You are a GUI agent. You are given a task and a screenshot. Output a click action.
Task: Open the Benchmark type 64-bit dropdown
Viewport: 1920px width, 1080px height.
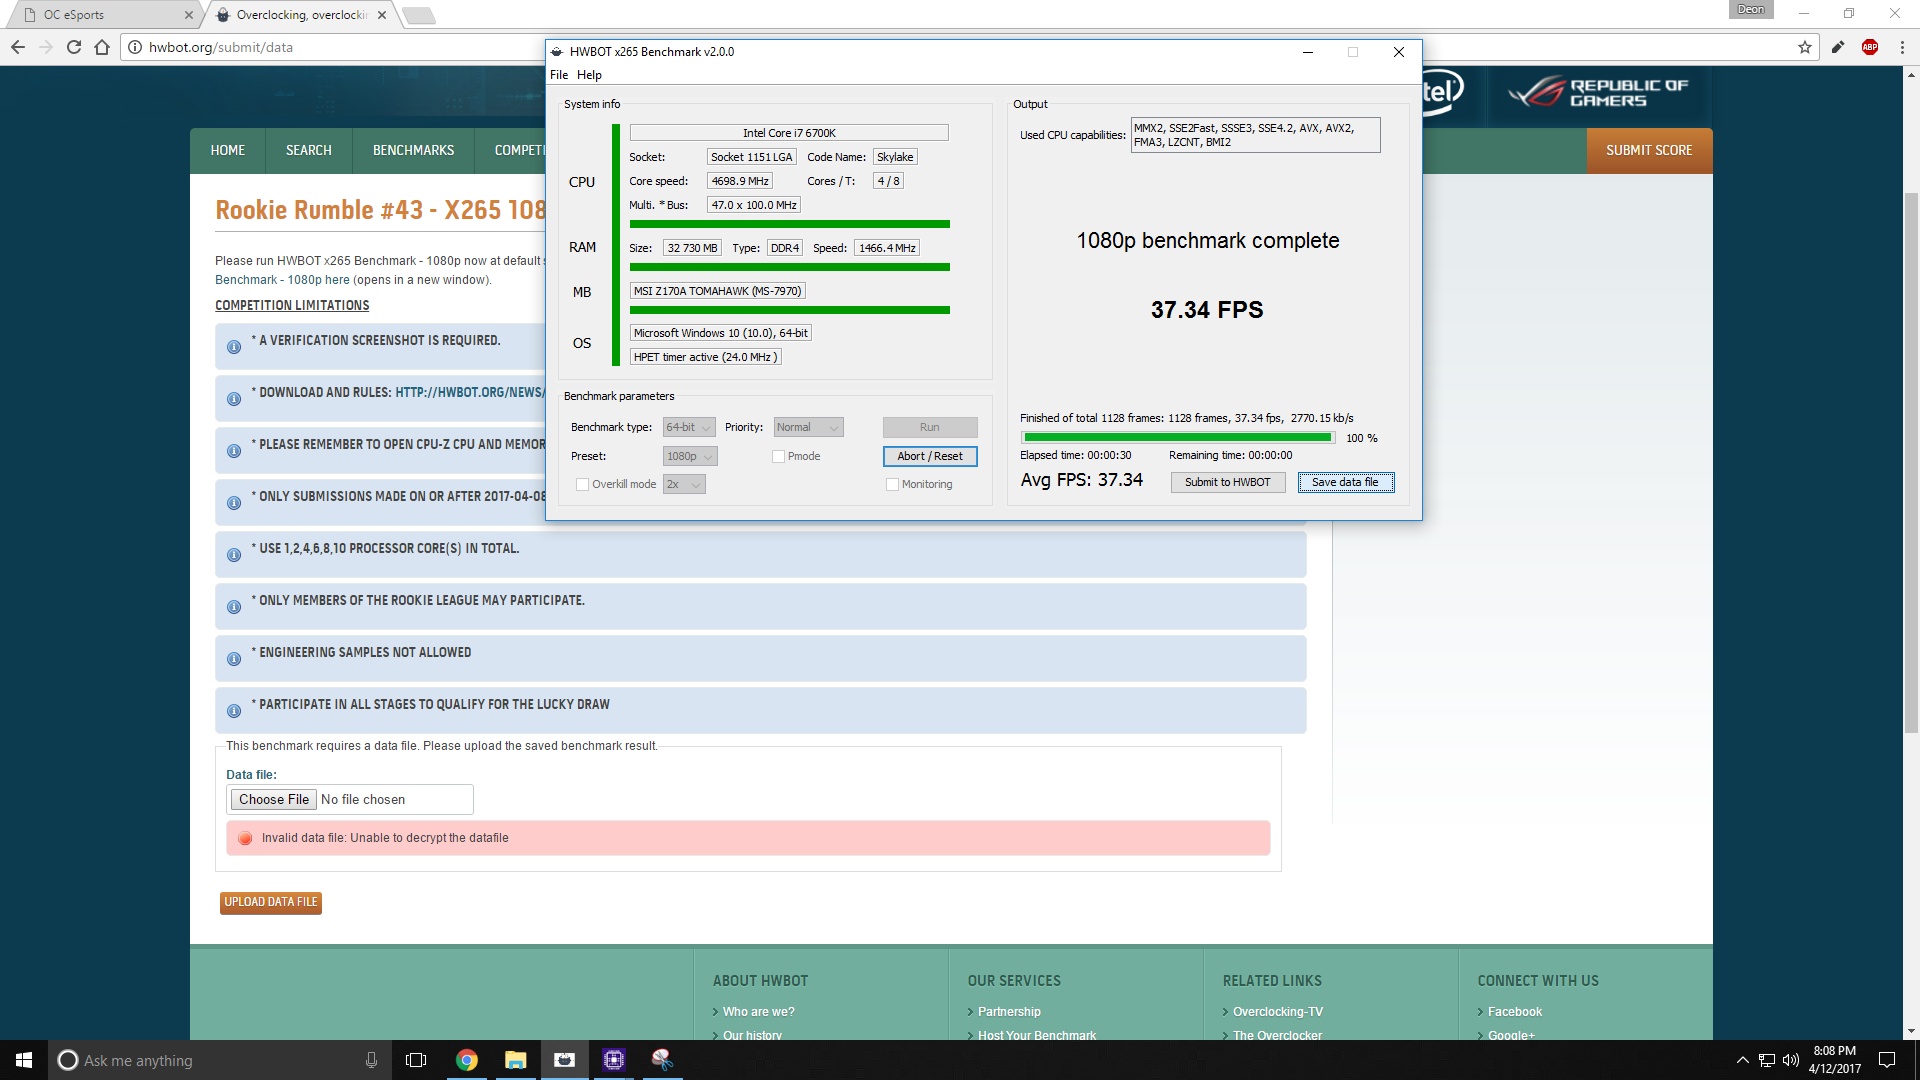tap(689, 427)
